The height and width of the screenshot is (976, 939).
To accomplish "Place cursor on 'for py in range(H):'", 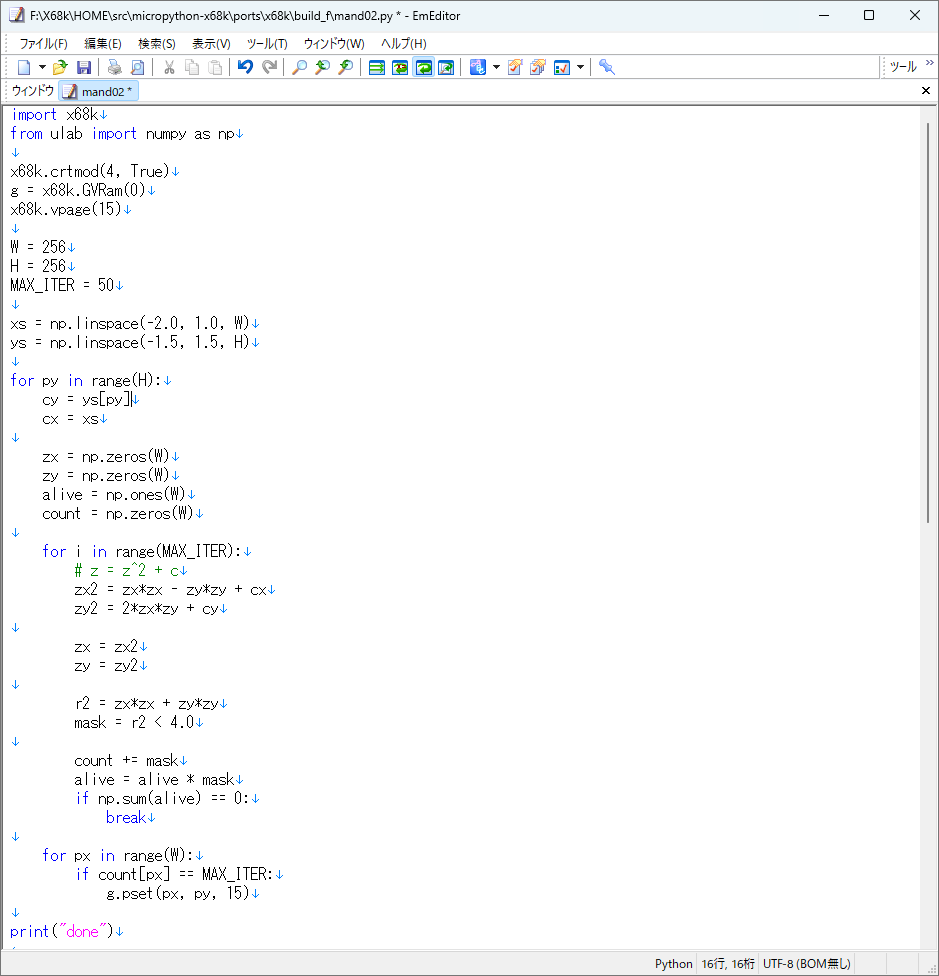I will tap(85, 380).
